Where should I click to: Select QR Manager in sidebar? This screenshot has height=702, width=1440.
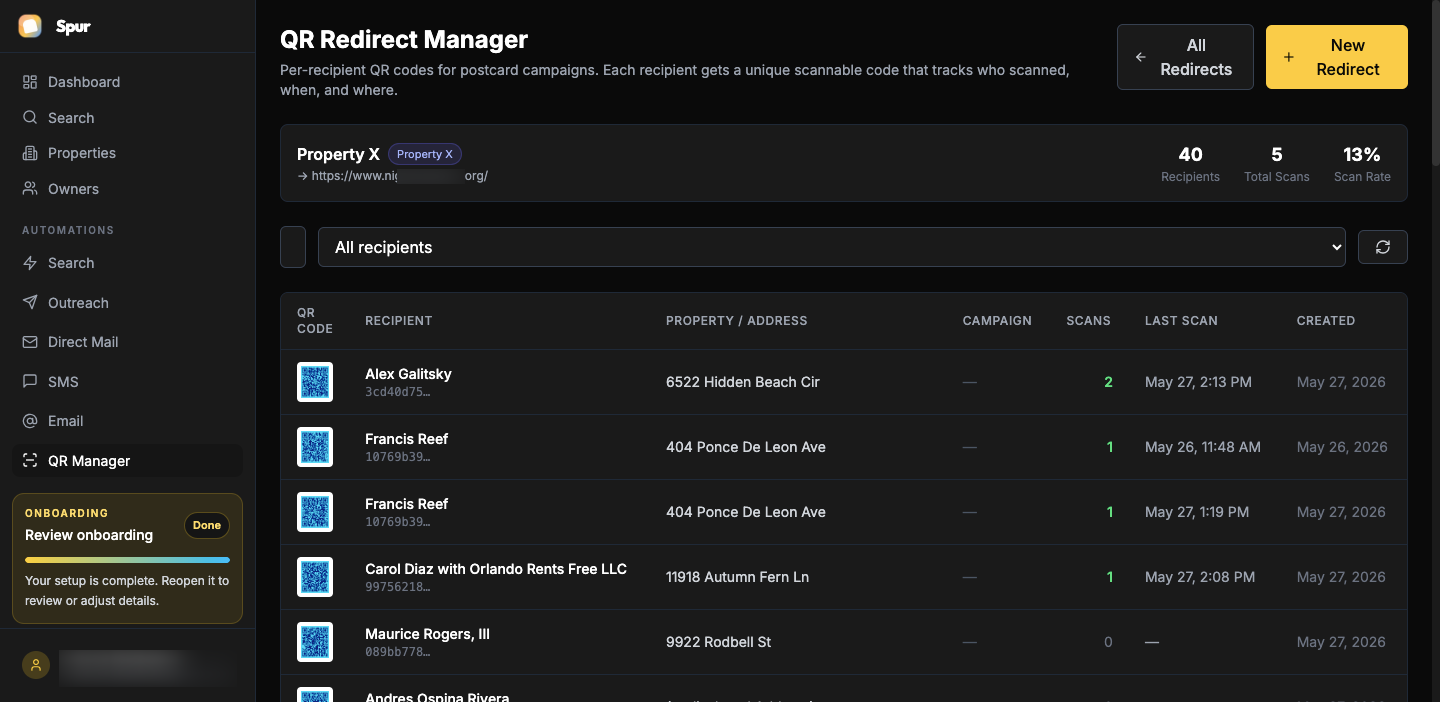coord(128,461)
